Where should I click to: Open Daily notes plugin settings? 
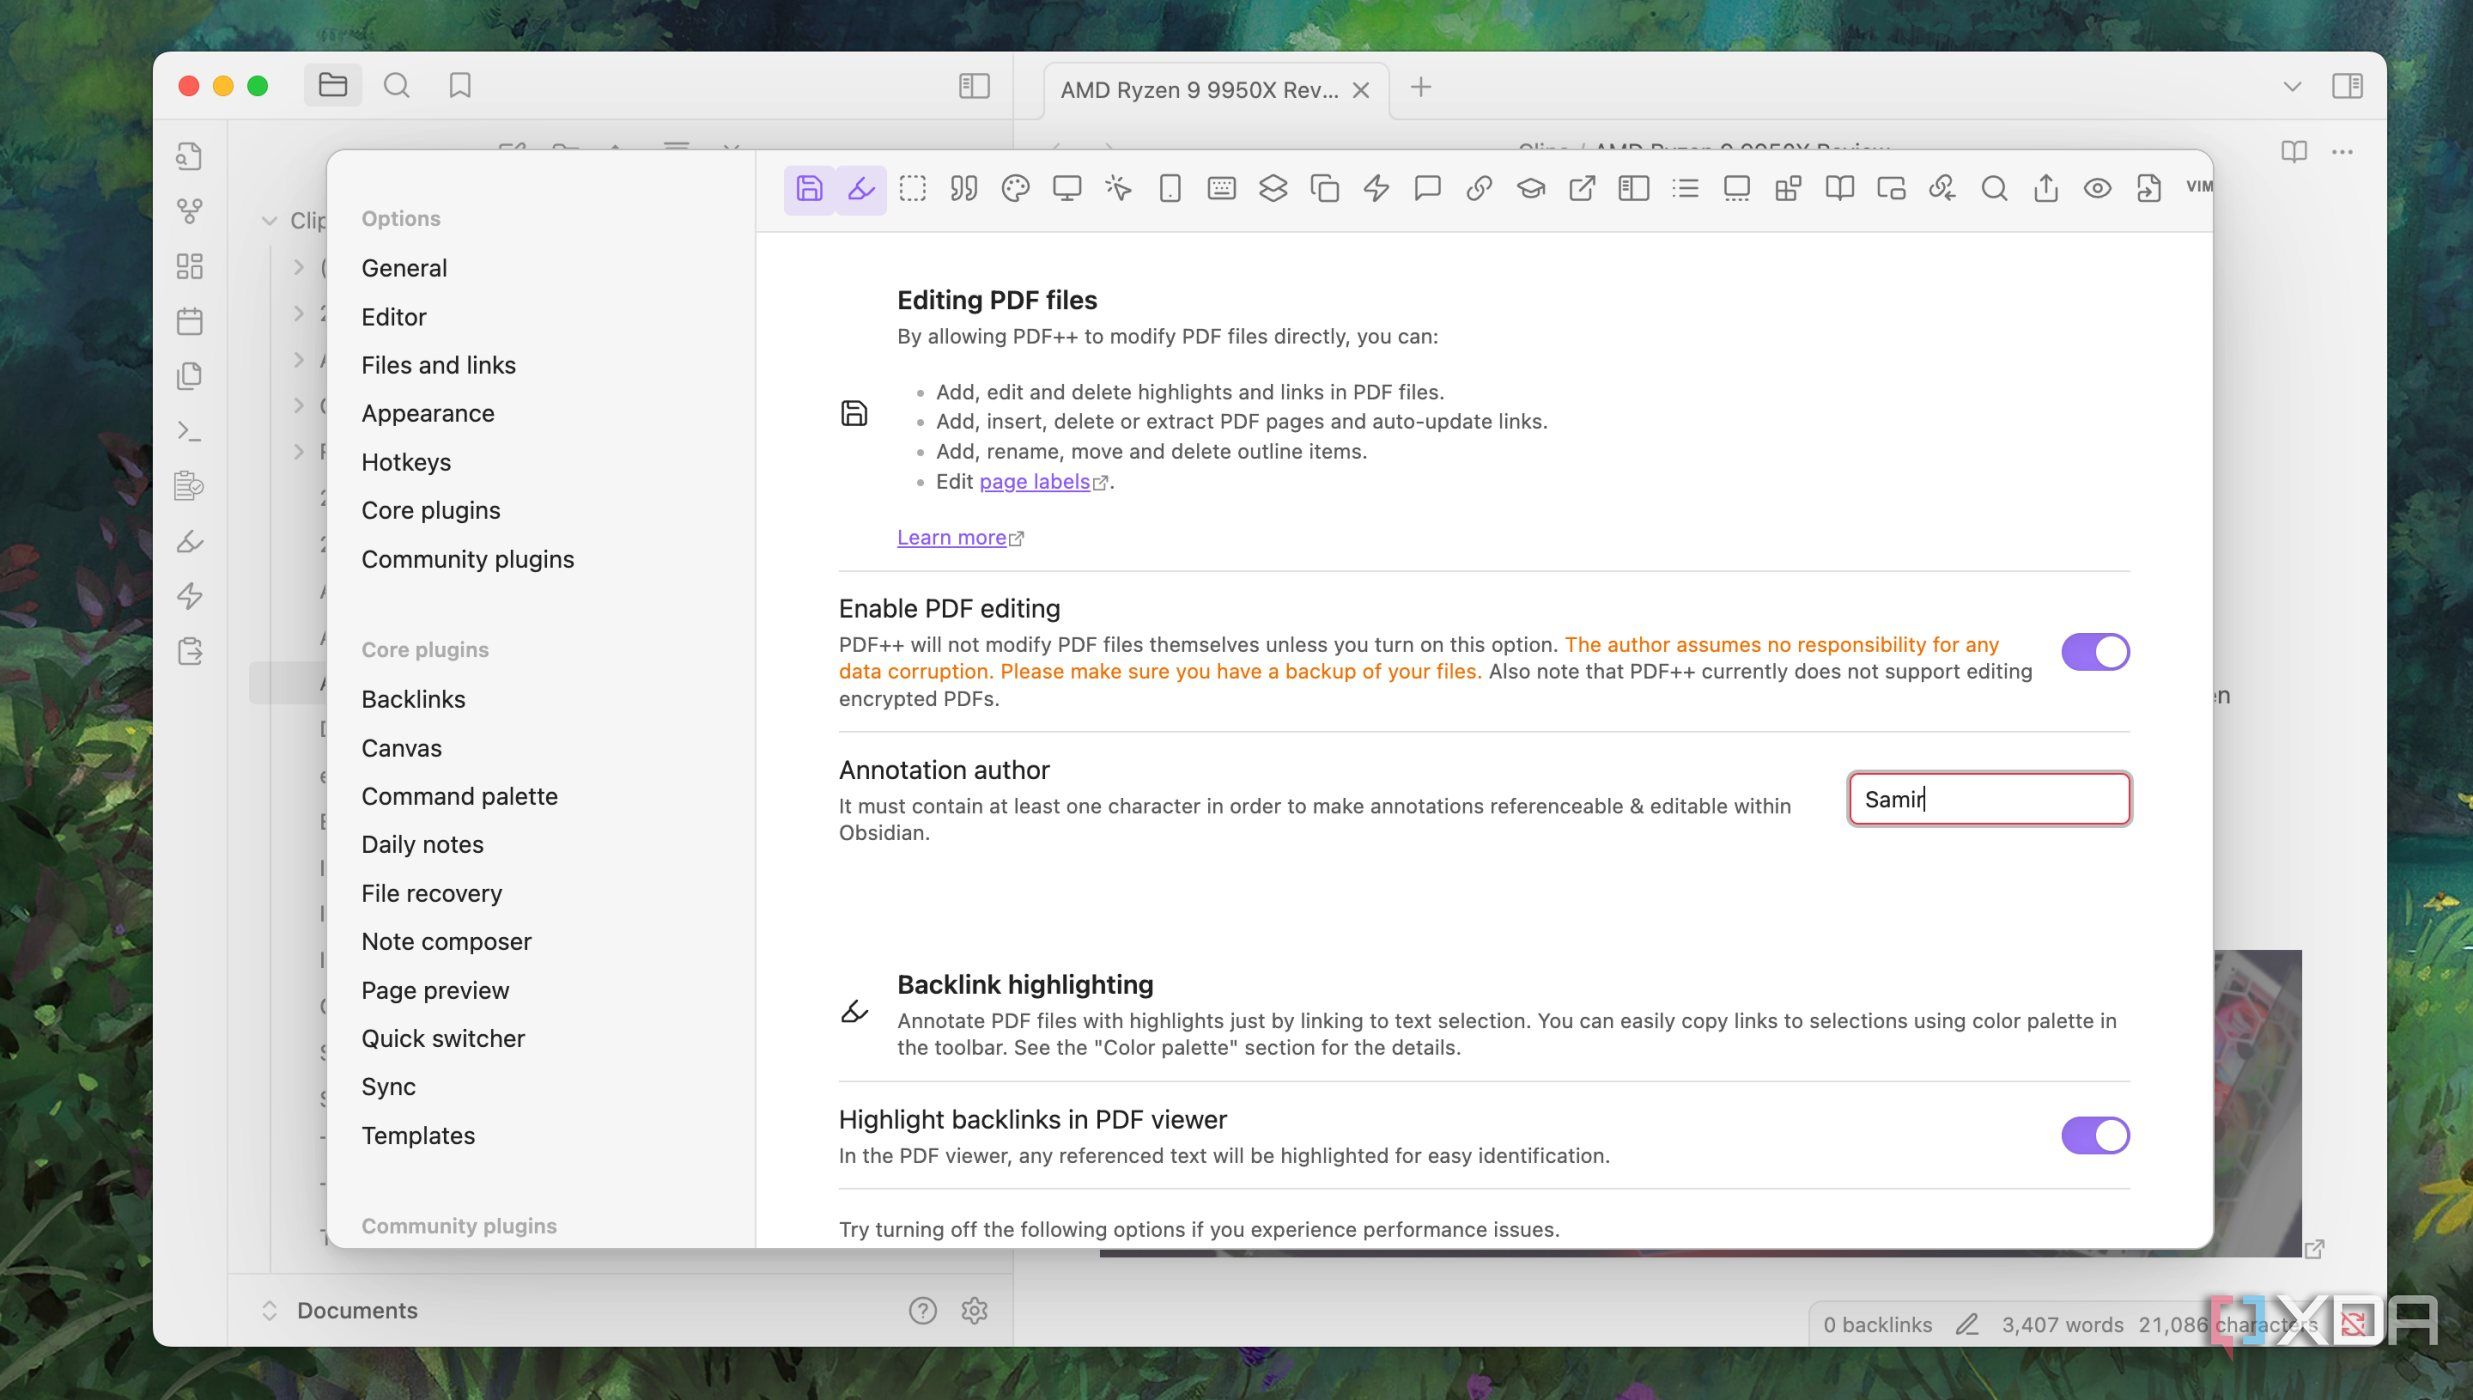click(422, 844)
